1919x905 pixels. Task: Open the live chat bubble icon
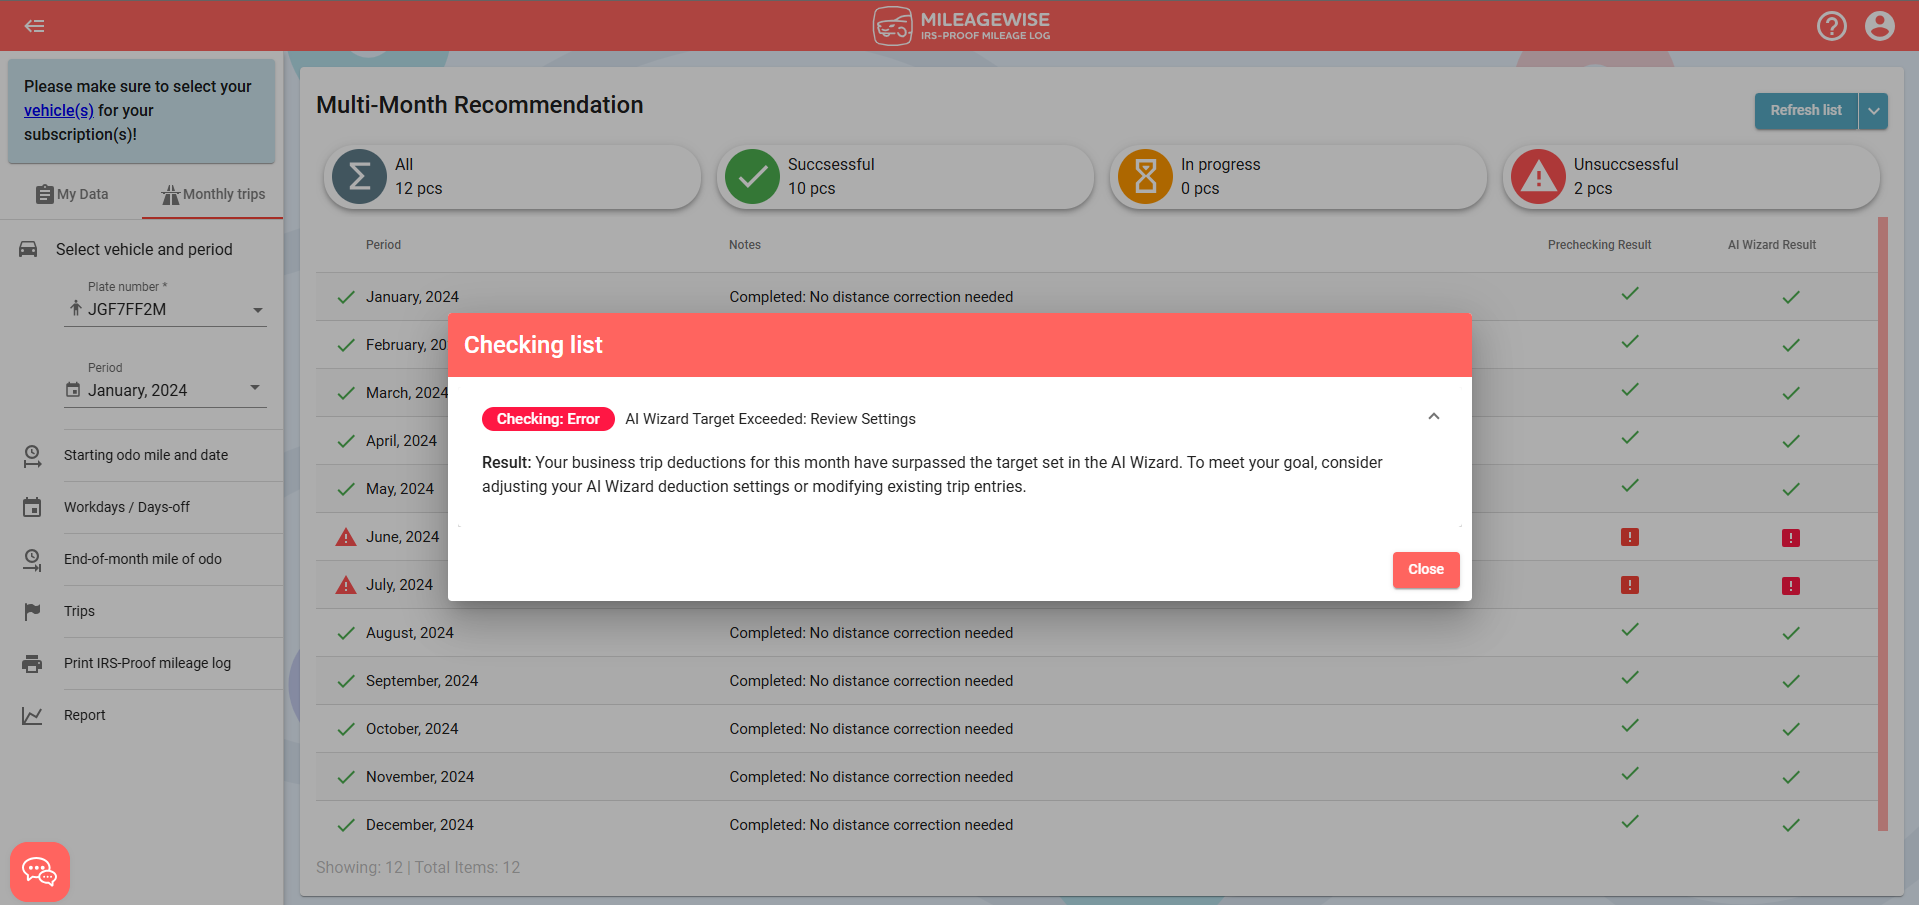coord(40,872)
